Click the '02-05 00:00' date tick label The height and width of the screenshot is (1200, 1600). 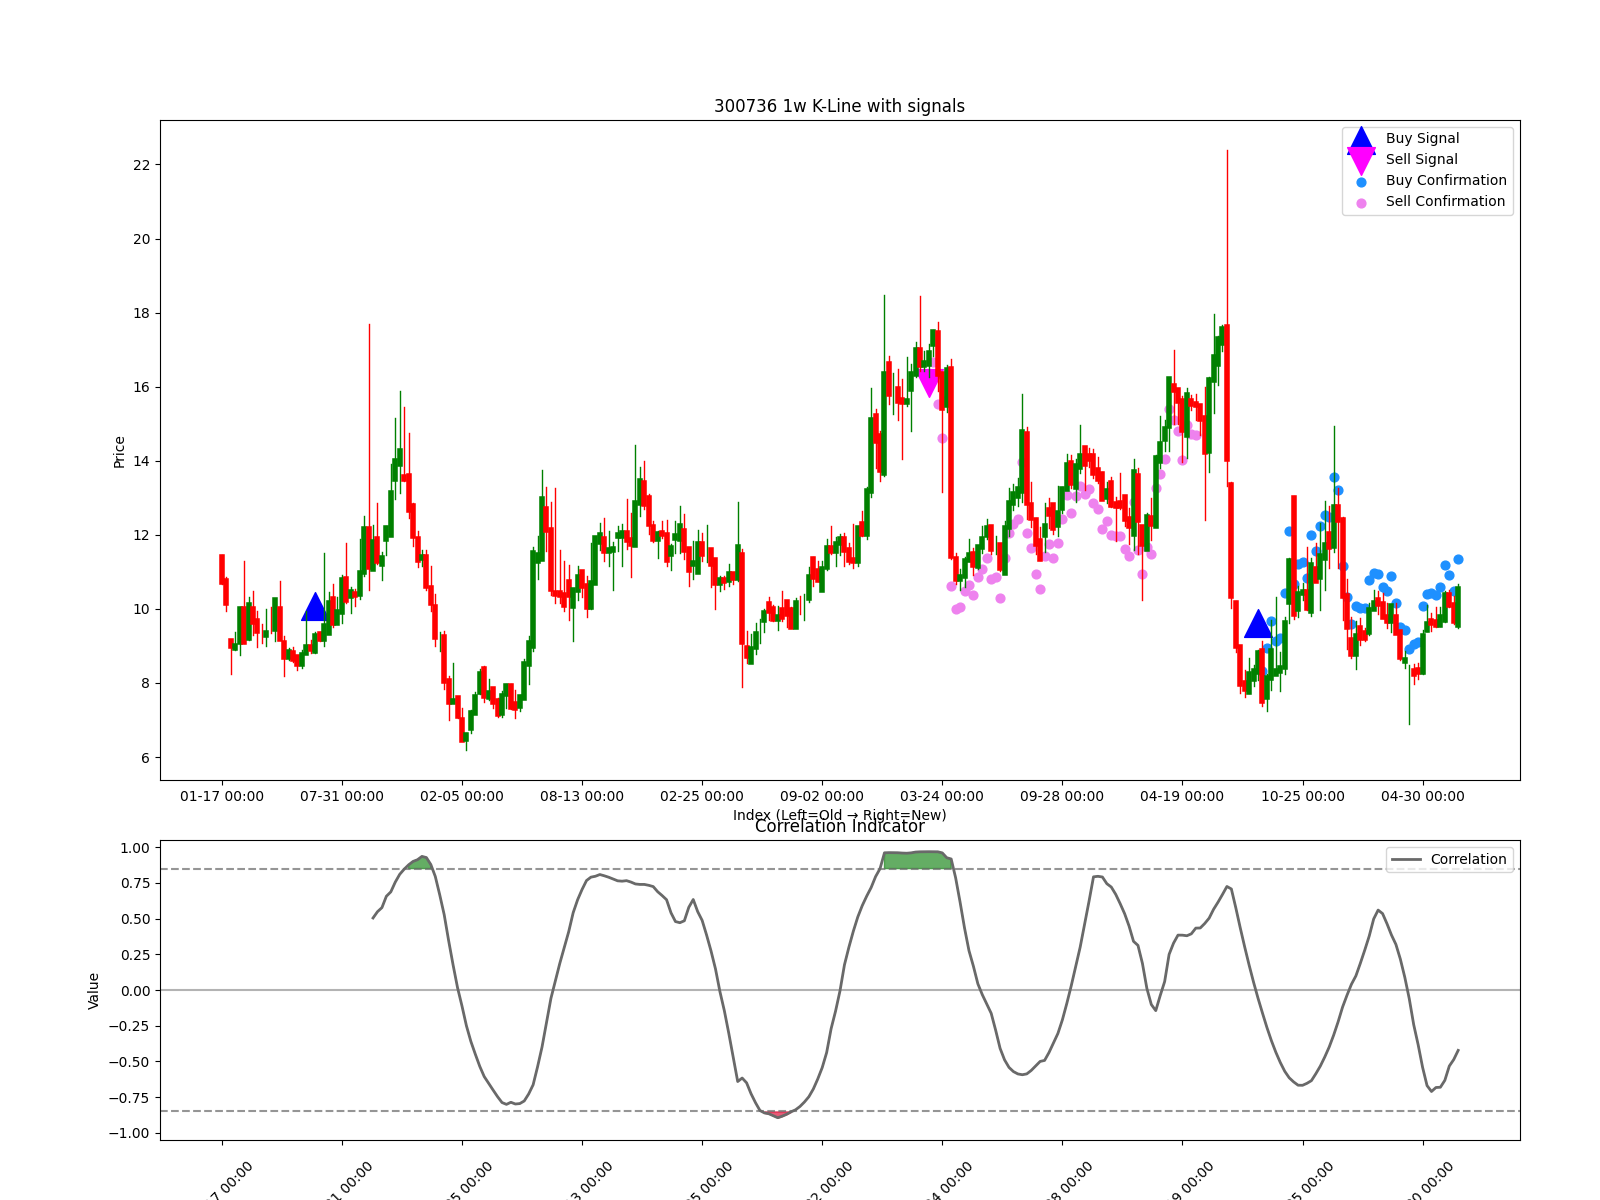click(x=462, y=797)
